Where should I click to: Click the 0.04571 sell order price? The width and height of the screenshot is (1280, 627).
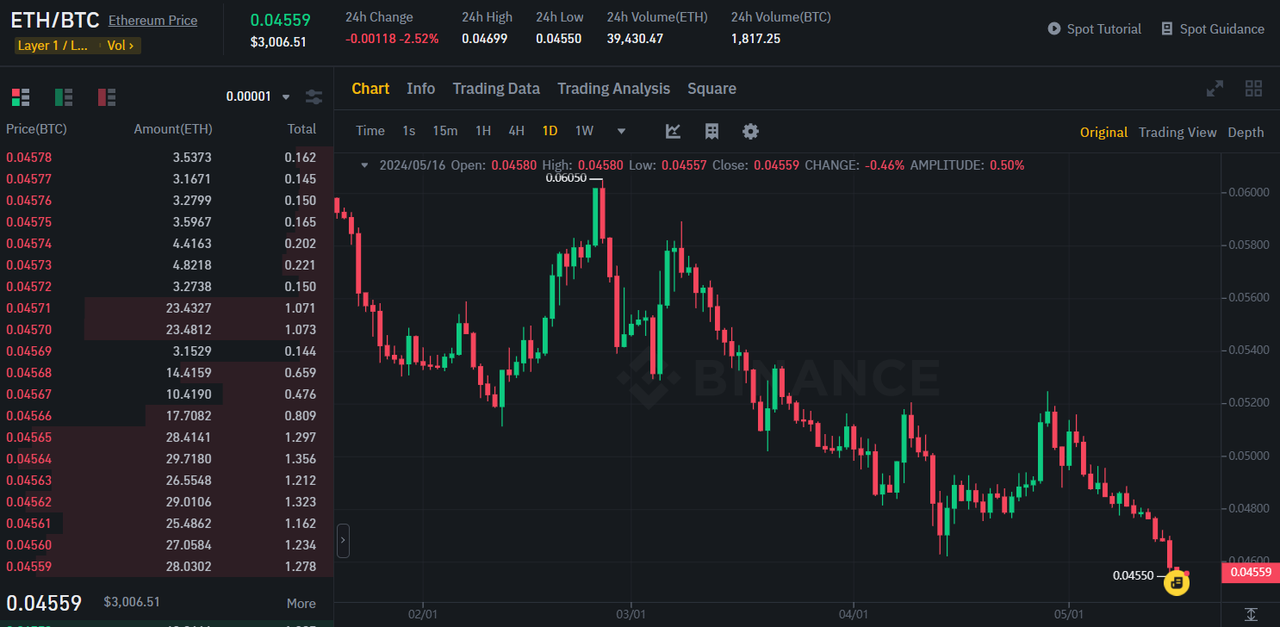29,308
